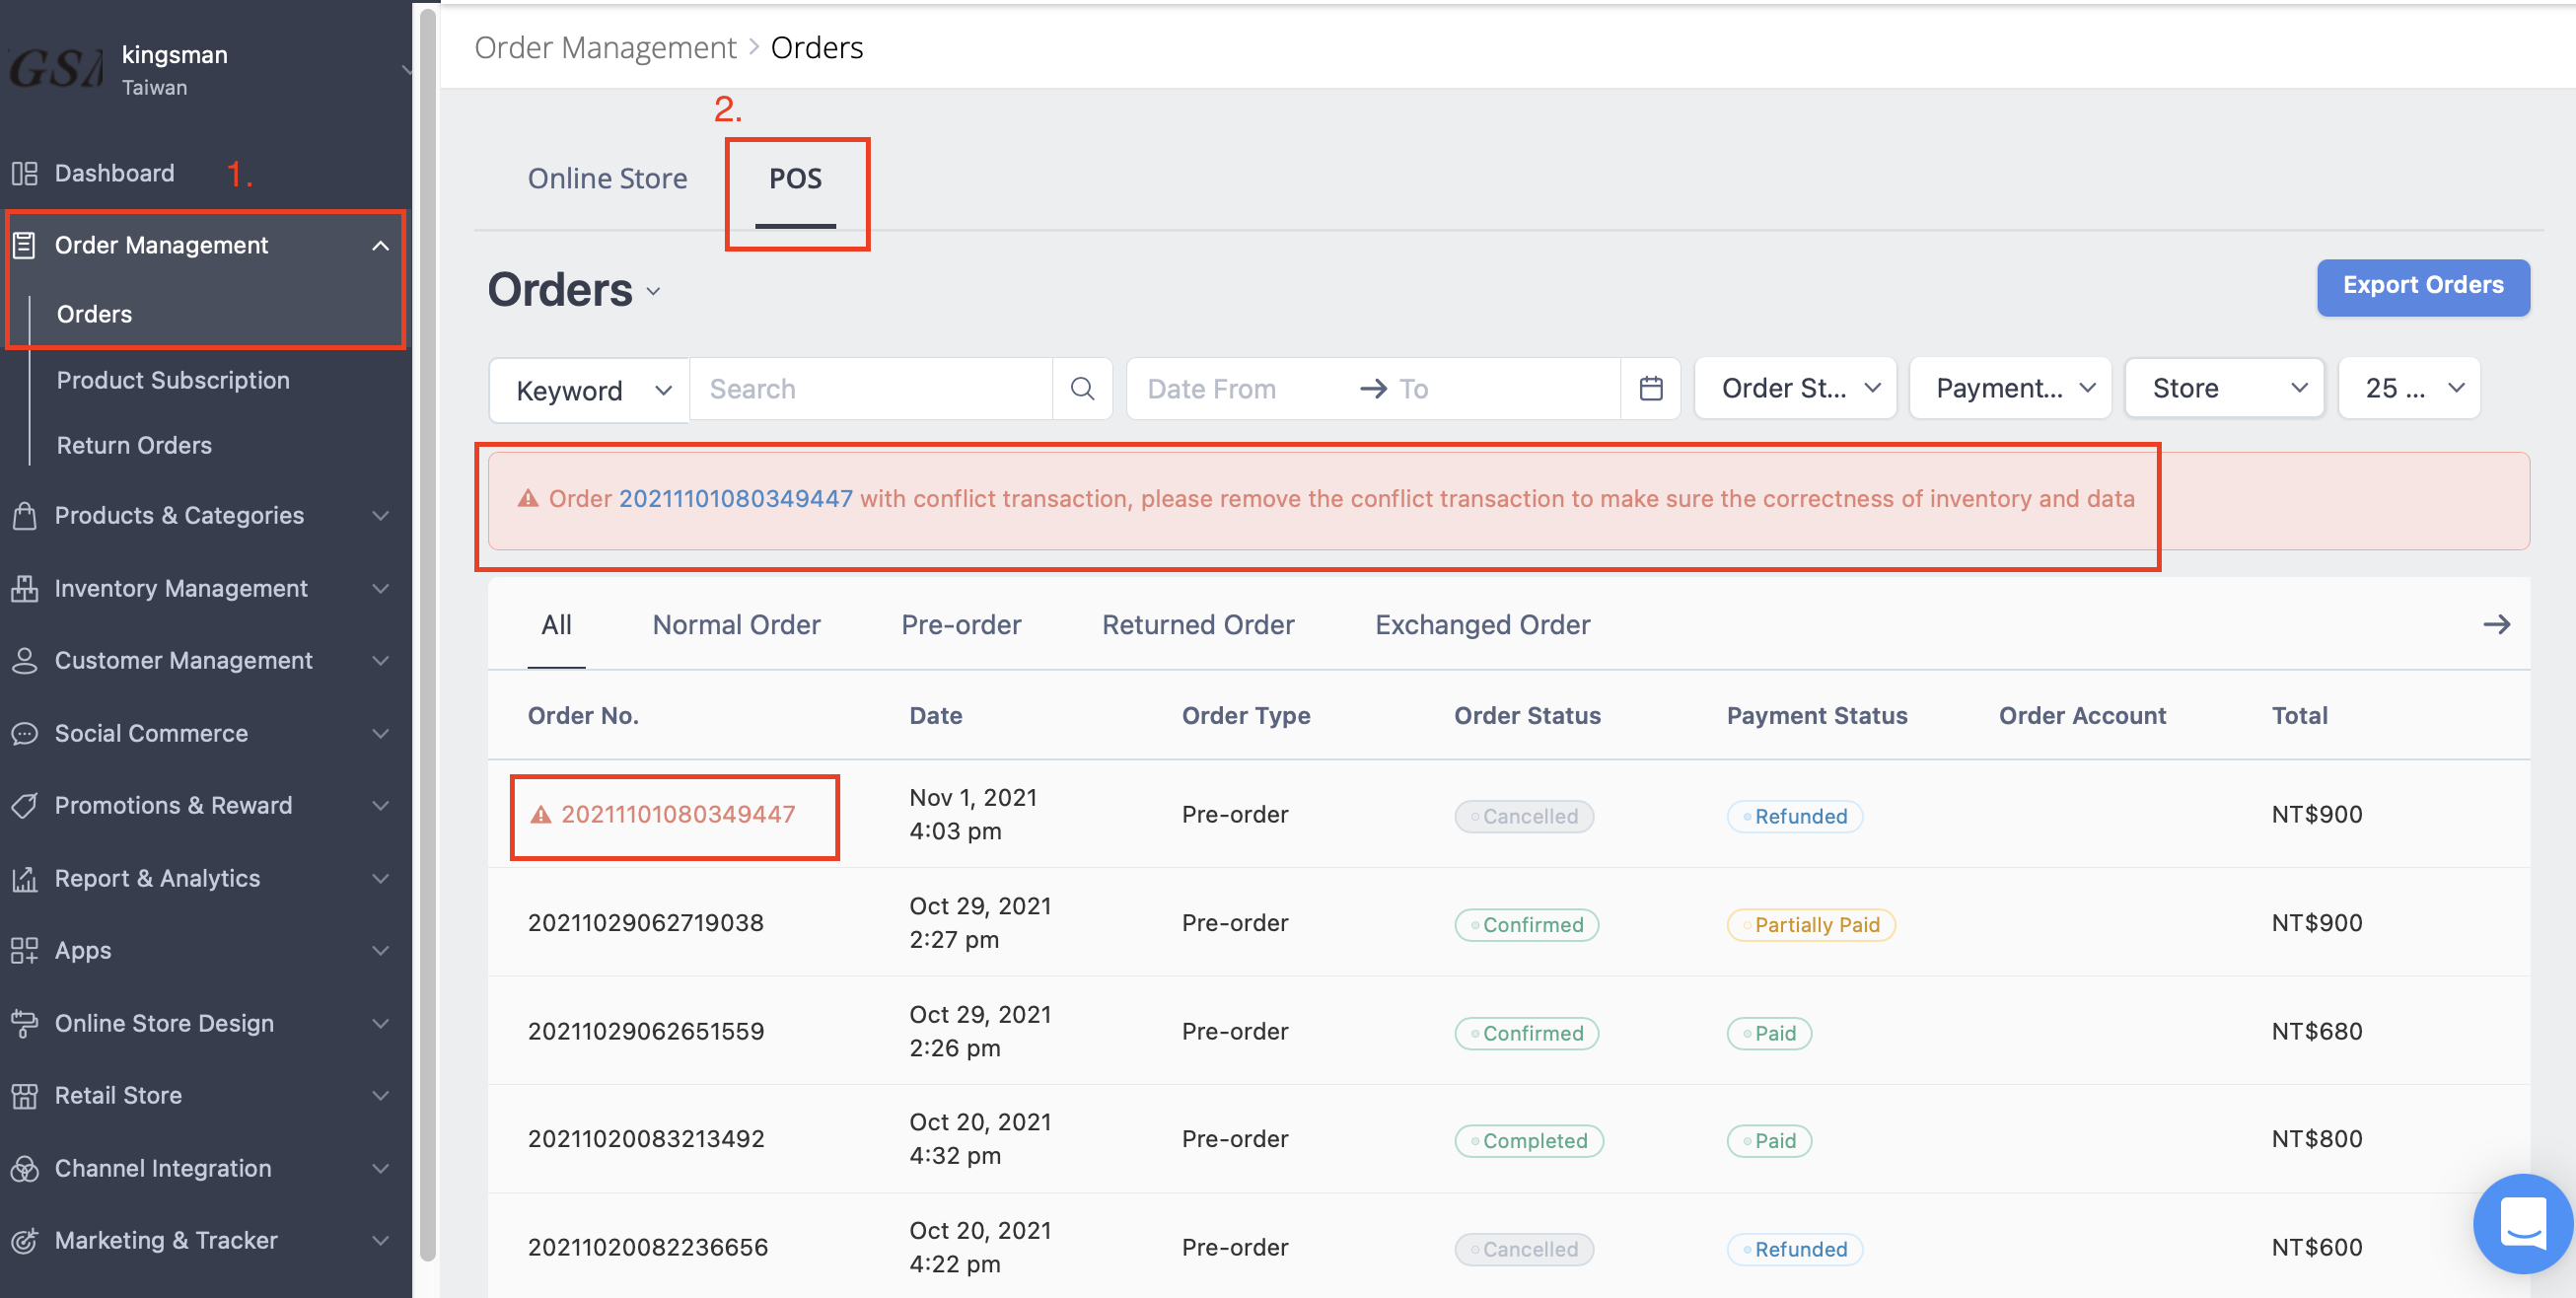Screen dimensions: 2576x1298
Task: Expand the kingsman store switcher
Action: click(x=405, y=69)
